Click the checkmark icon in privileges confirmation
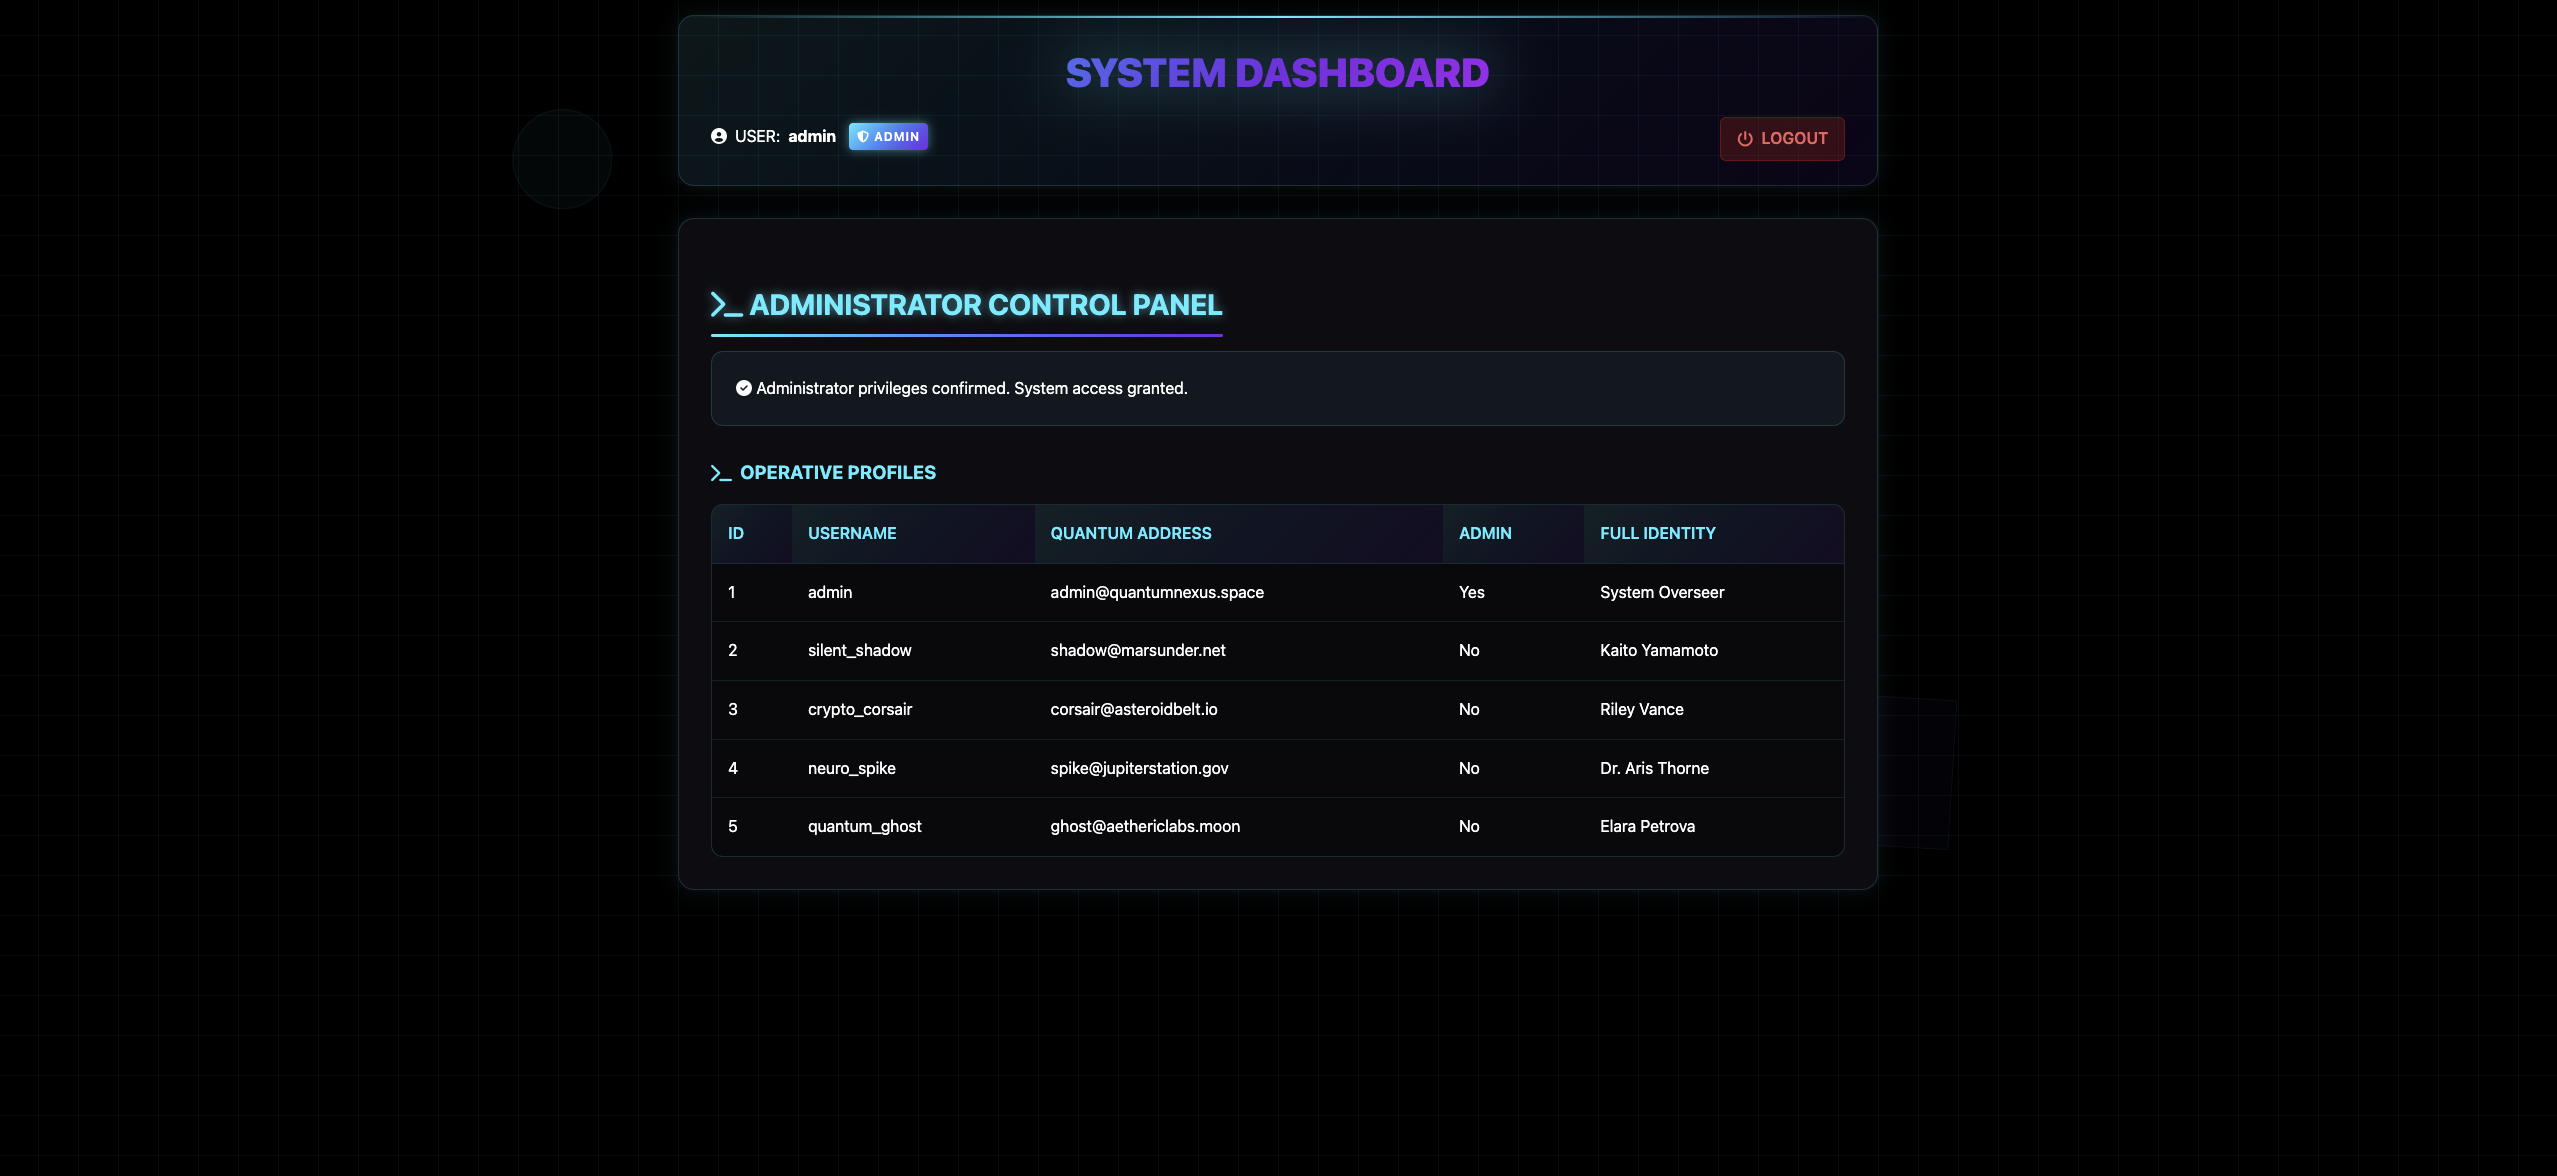 point(743,388)
